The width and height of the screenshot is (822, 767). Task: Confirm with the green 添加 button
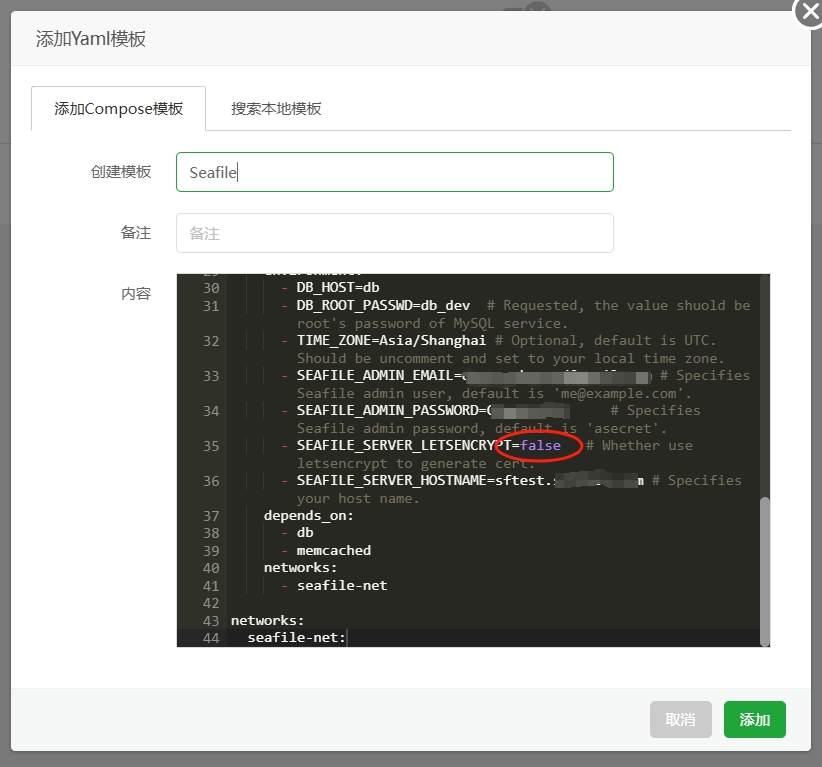pyautogui.click(x=754, y=719)
